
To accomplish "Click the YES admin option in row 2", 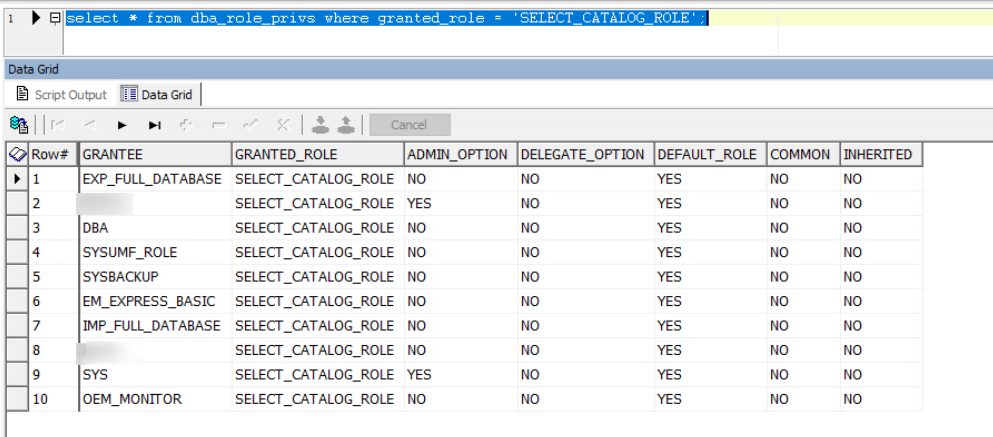I will tap(461, 203).
